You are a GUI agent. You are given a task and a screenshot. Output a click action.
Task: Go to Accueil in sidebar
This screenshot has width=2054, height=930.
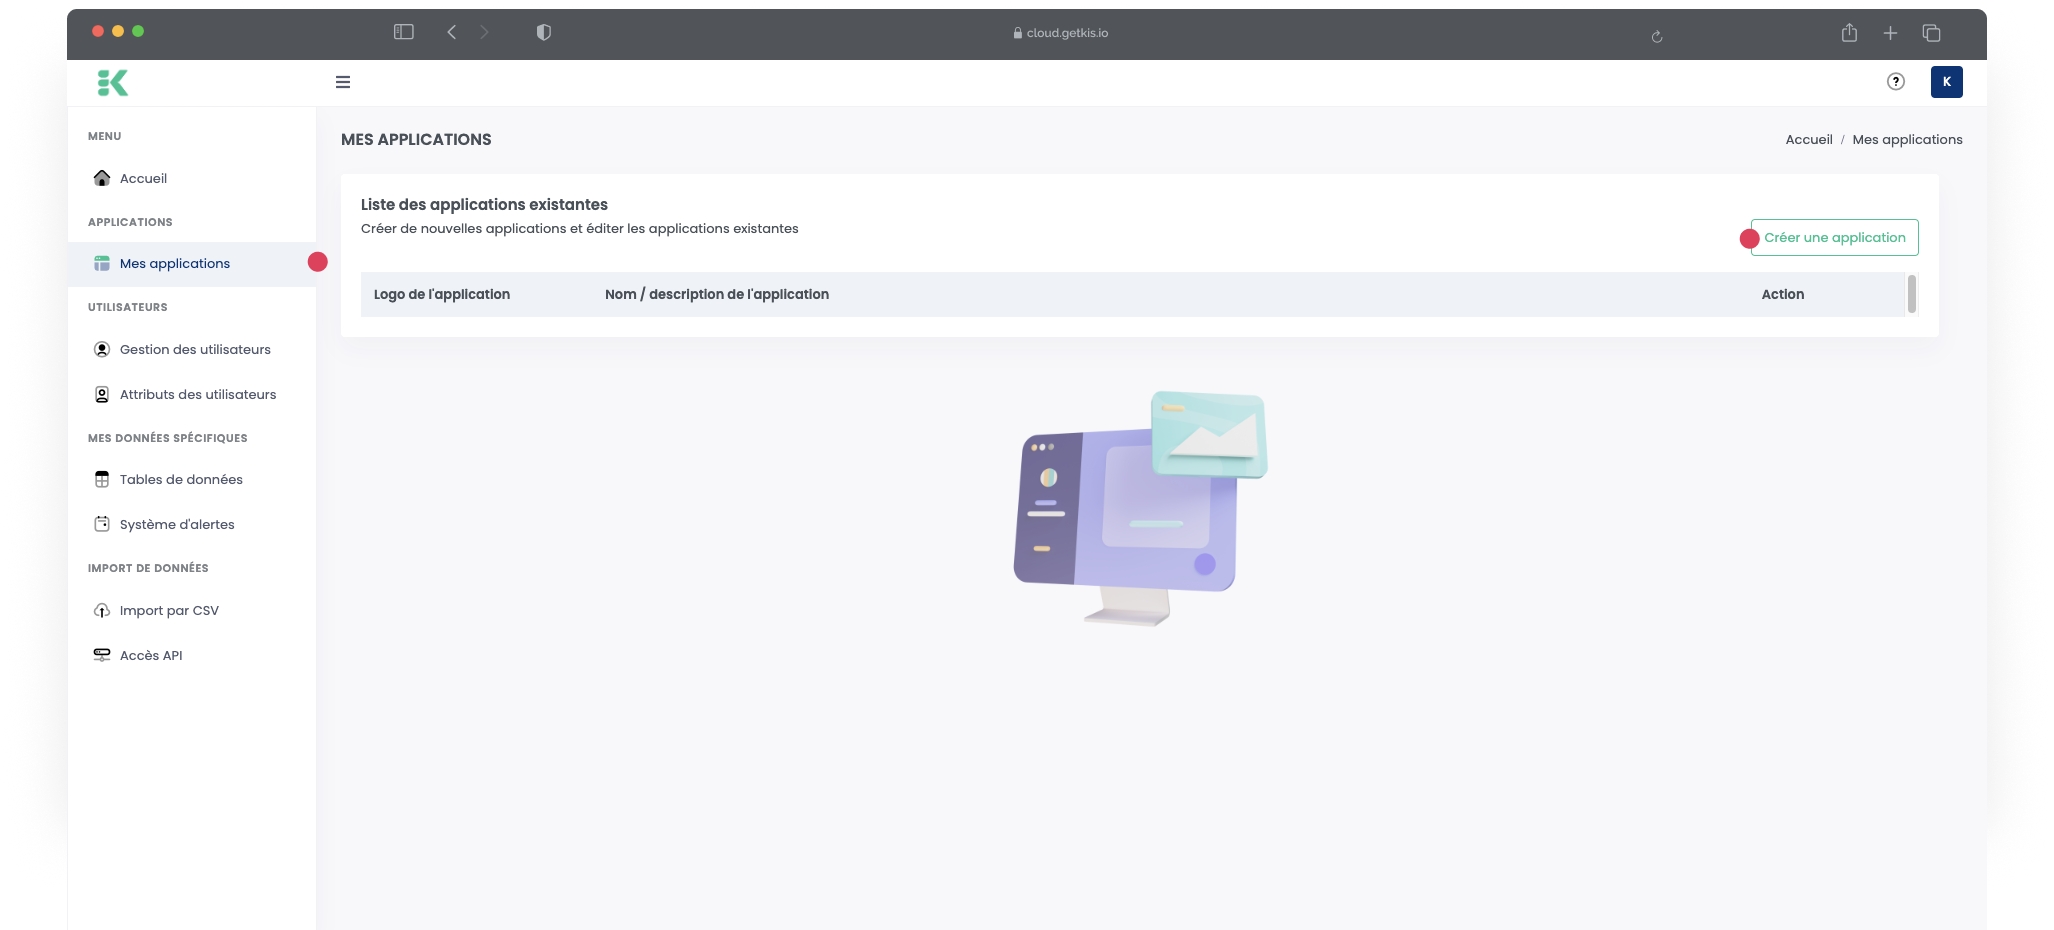coord(143,179)
